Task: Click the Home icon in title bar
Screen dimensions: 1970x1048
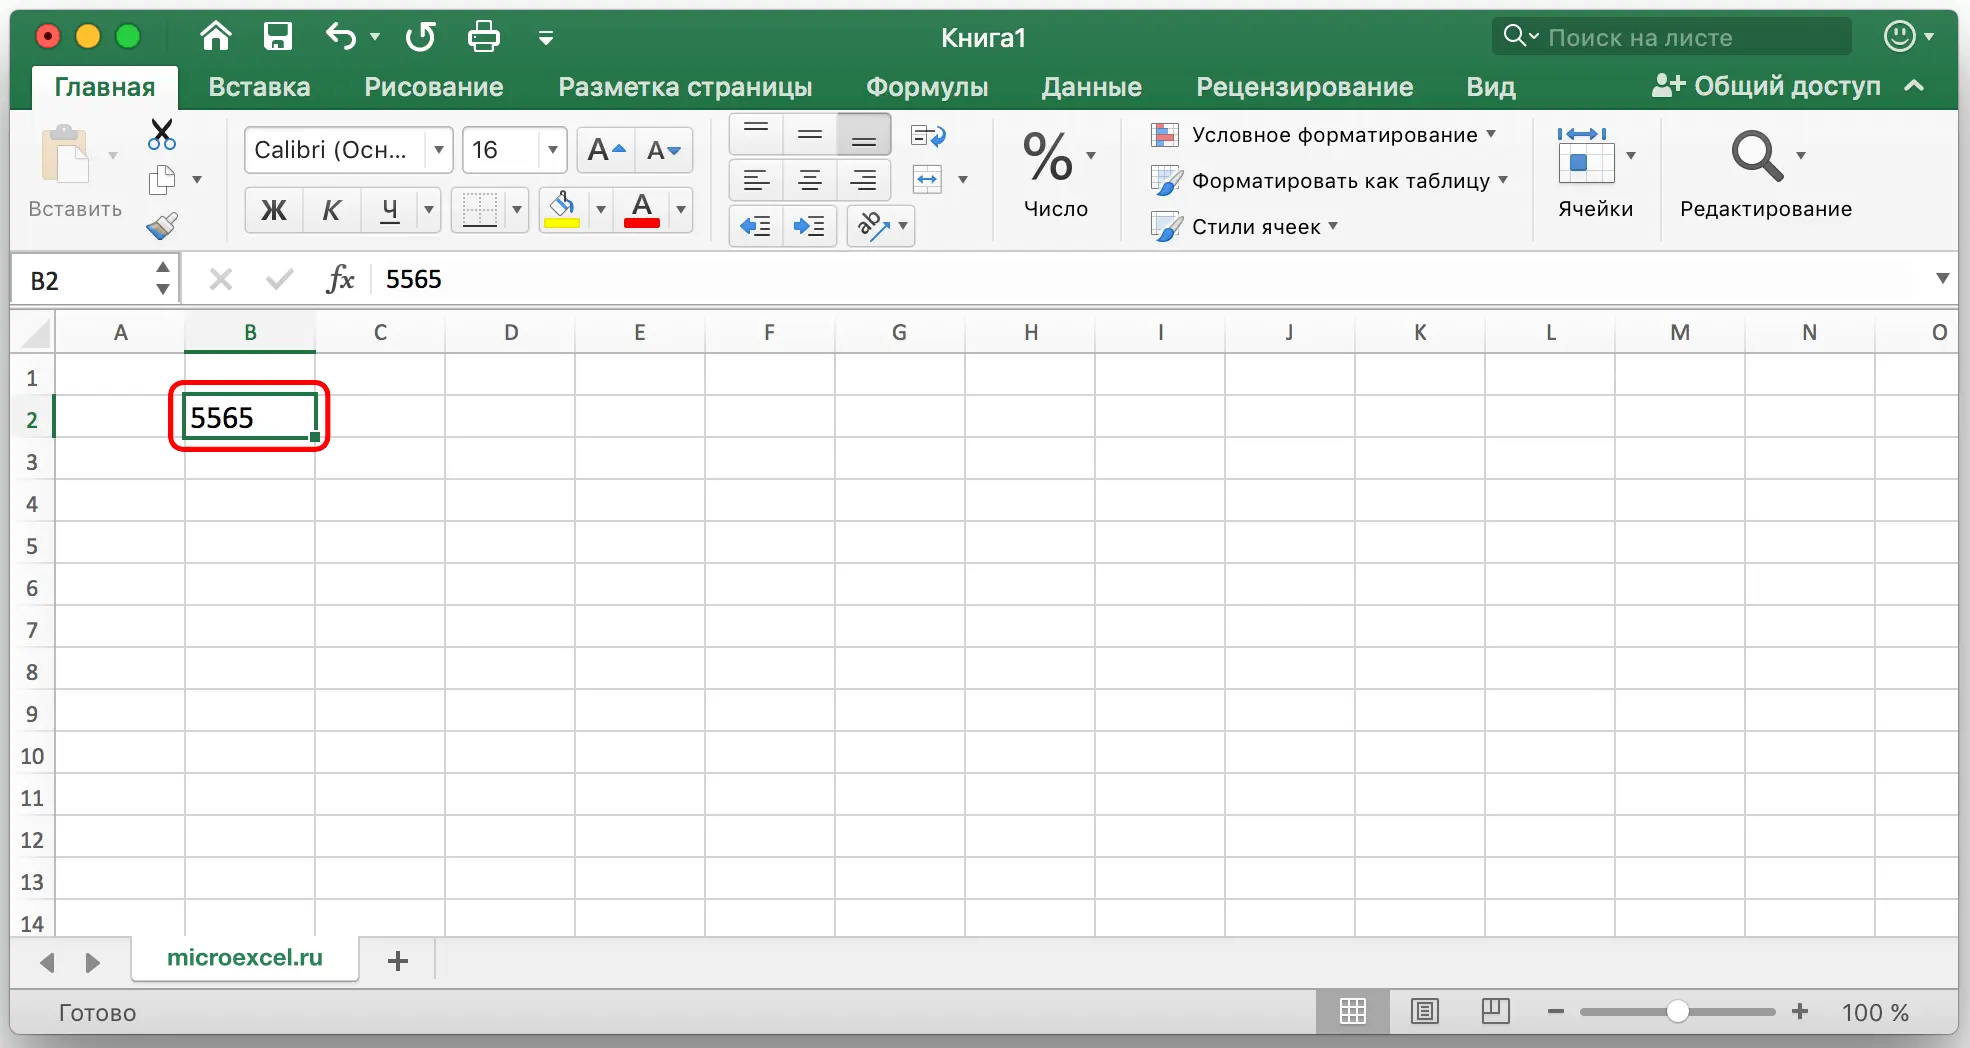Action: 216,37
